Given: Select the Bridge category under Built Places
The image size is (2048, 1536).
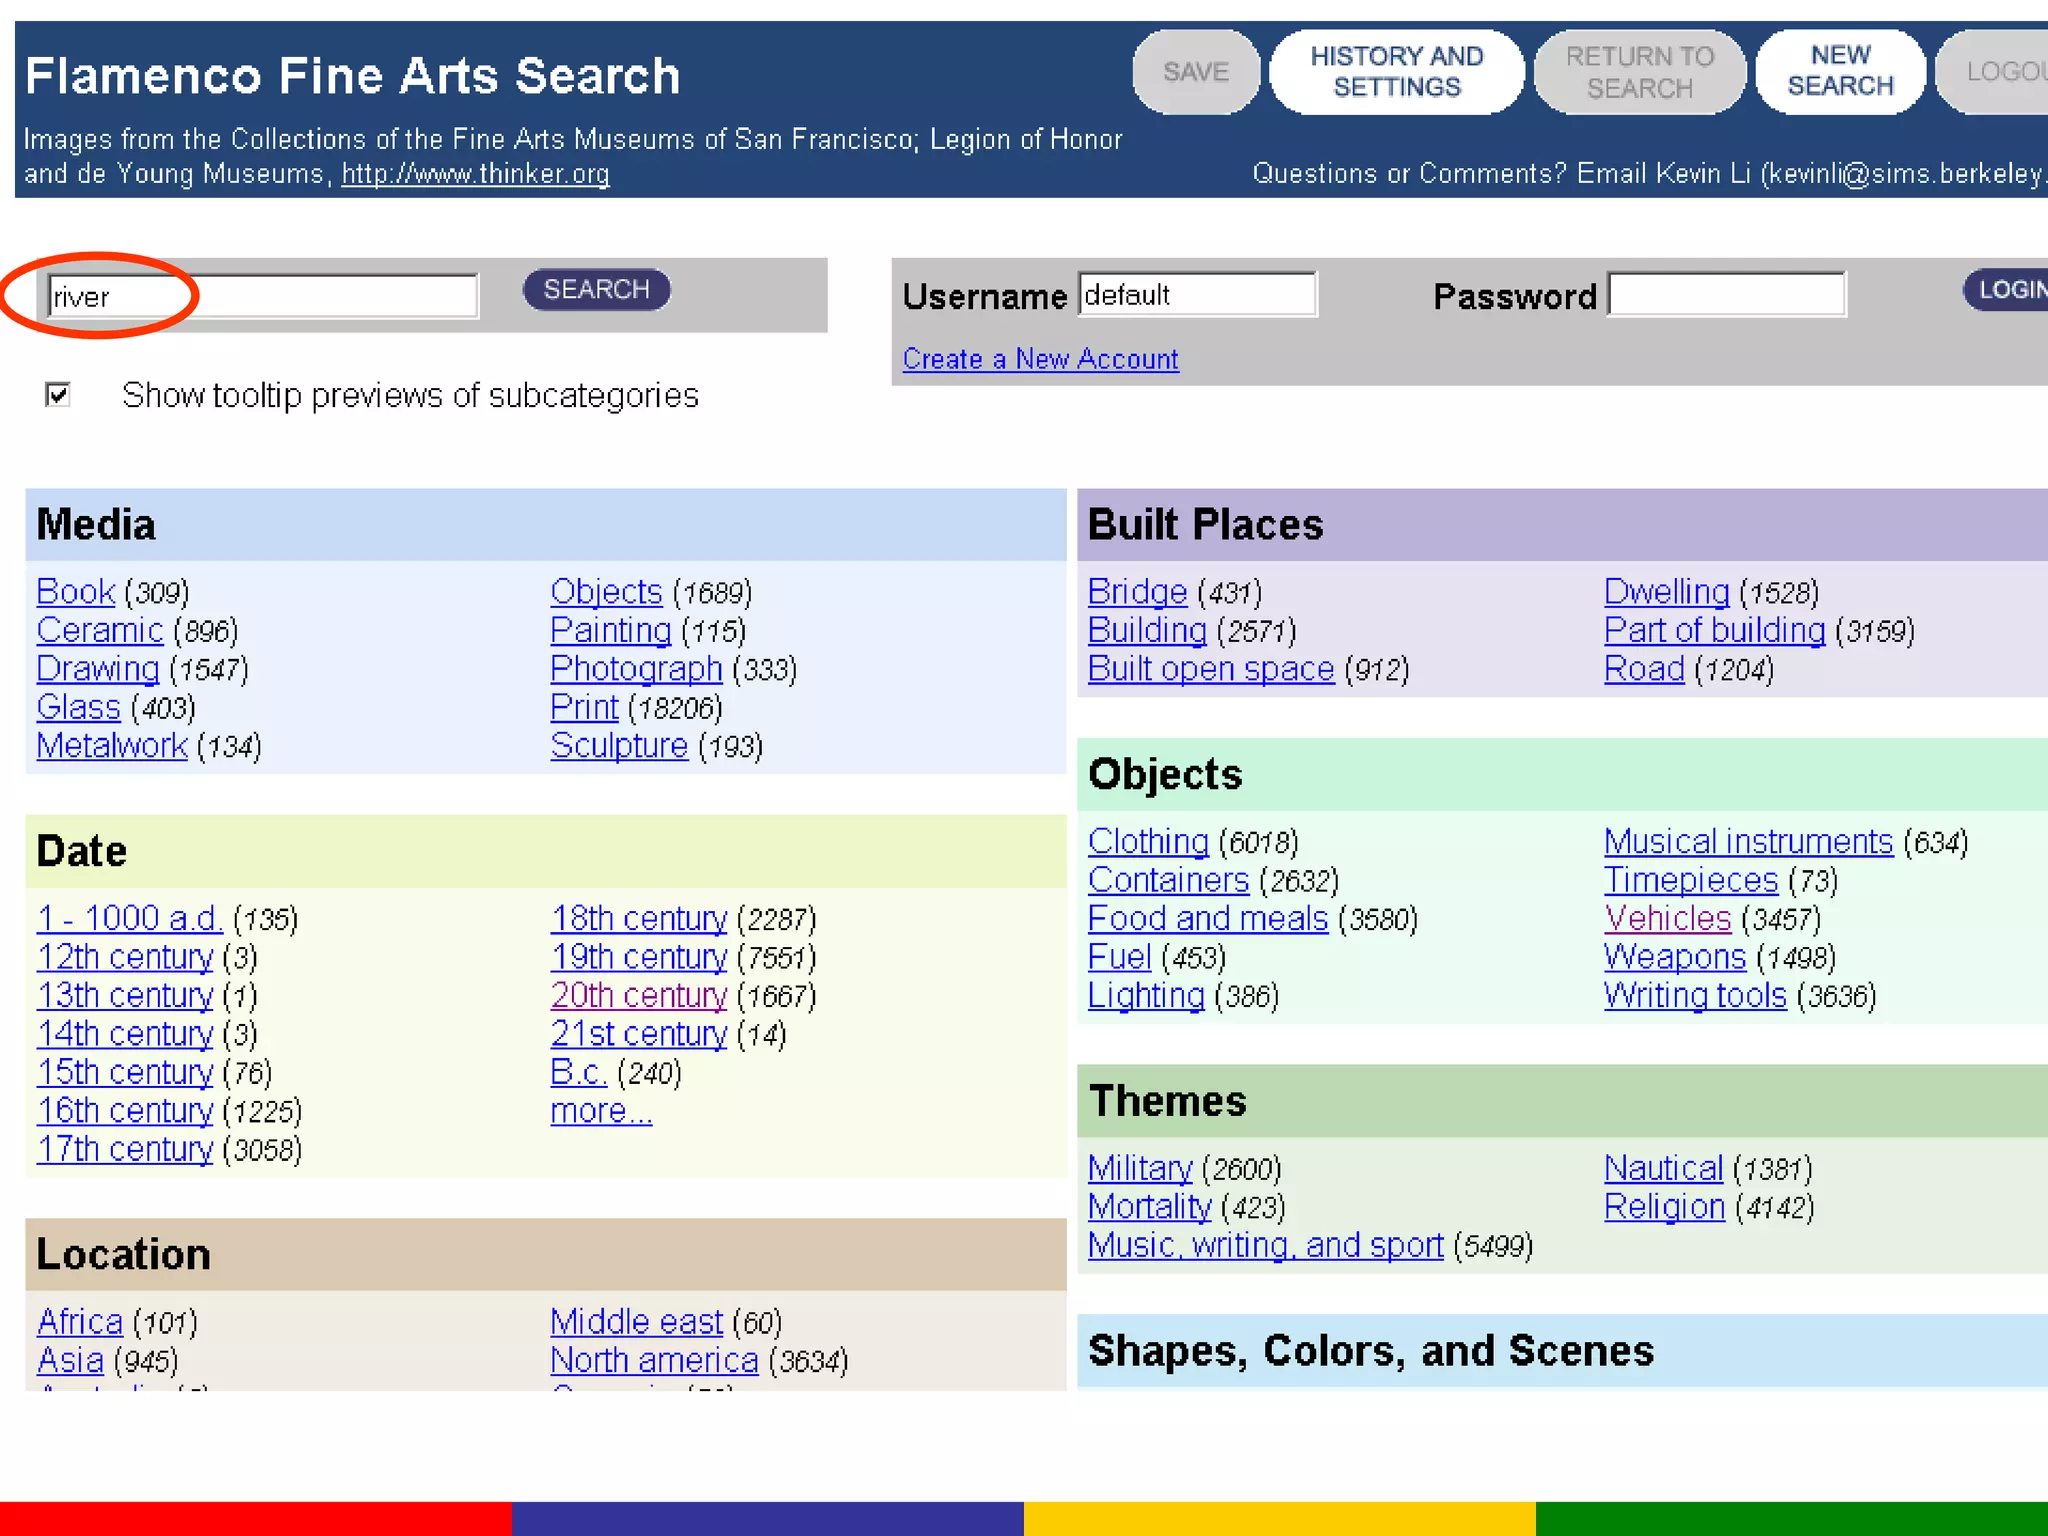Looking at the screenshot, I should tap(1137, 592).
